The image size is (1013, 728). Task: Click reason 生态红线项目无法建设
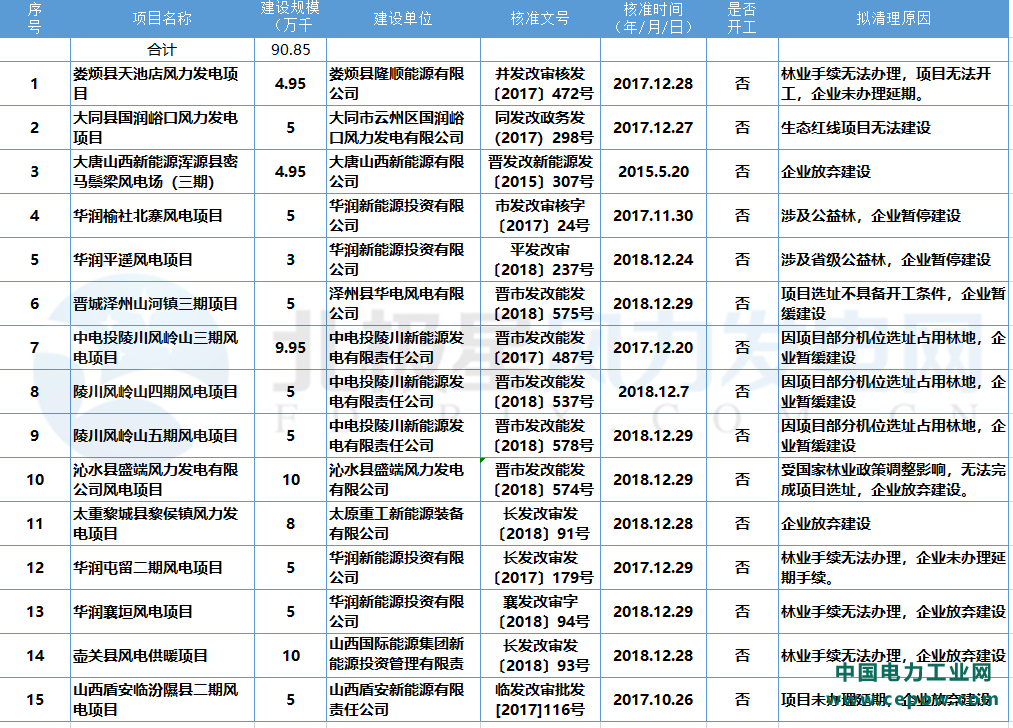click(x=856, y=127)
